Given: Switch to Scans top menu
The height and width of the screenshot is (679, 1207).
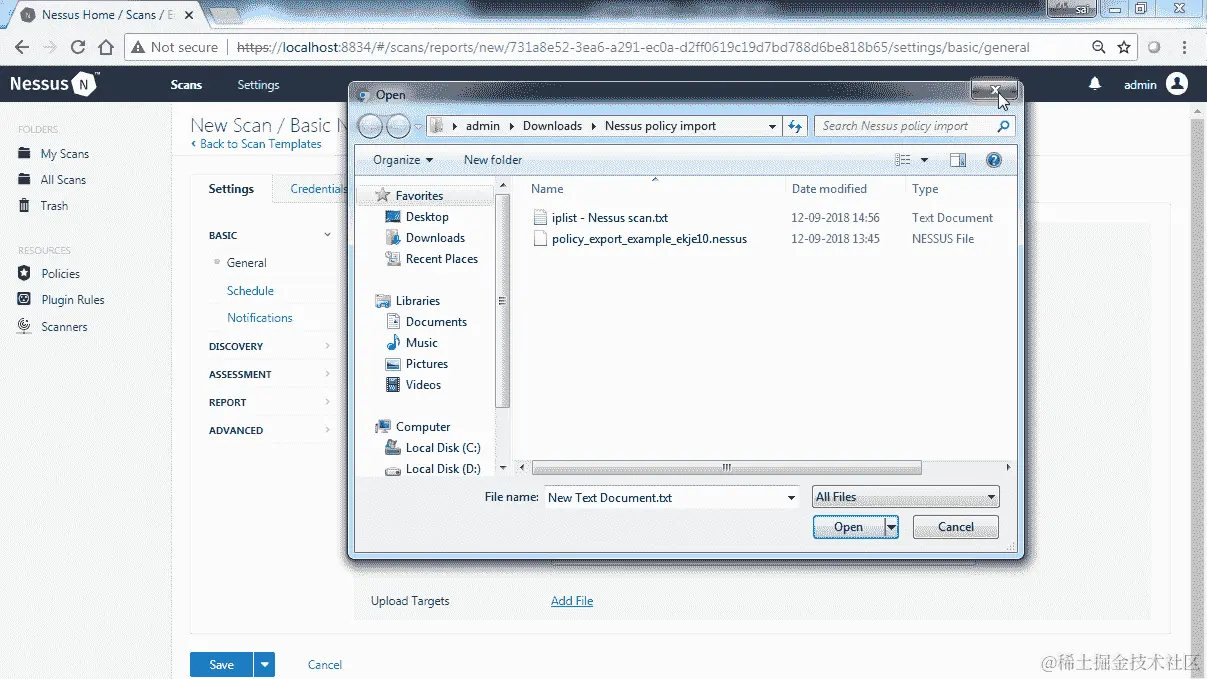Looking at the screenshot, I should click(x=186, y=85).
